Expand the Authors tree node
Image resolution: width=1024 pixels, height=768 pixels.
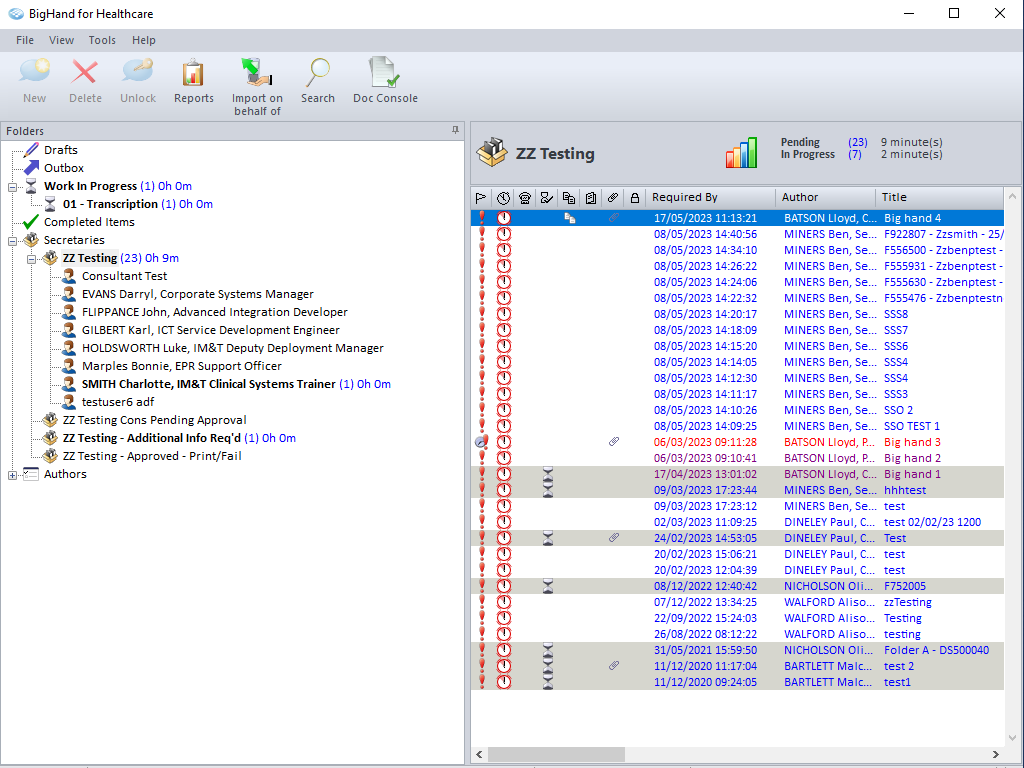[x=12, y=475]
